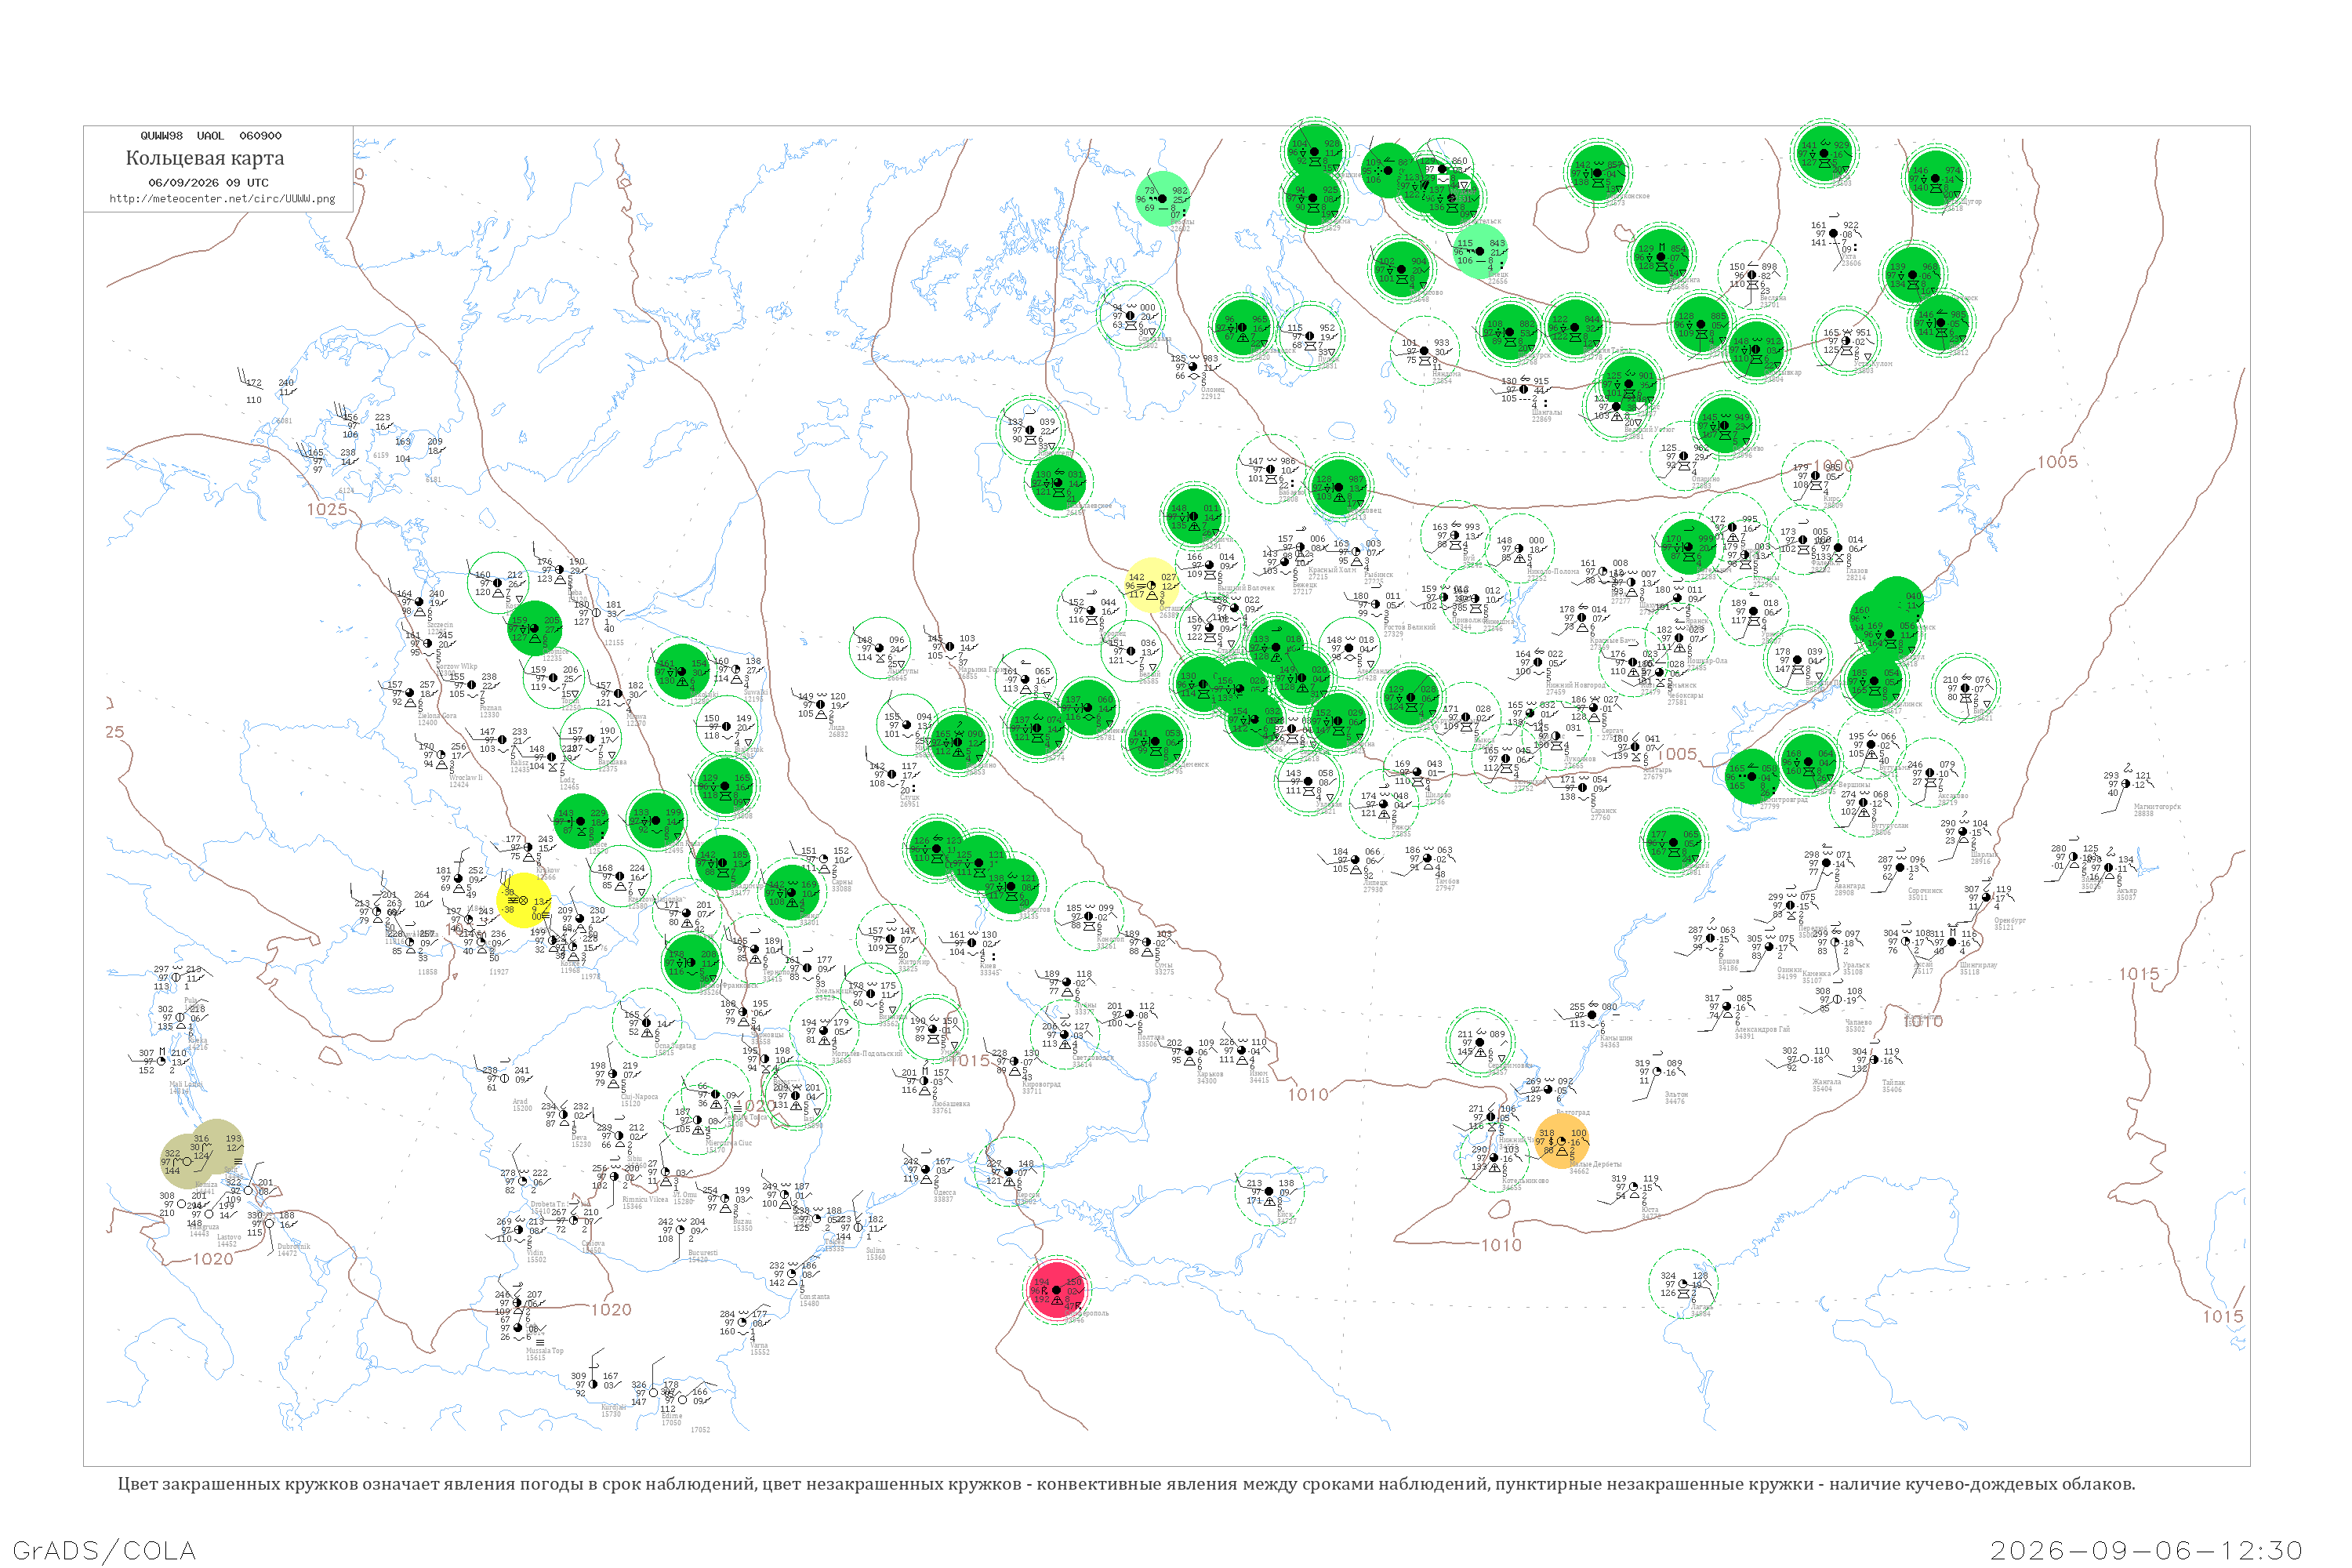Click the light green Reboly station circle
Screen dimensions: 2352x1568
1162,199
